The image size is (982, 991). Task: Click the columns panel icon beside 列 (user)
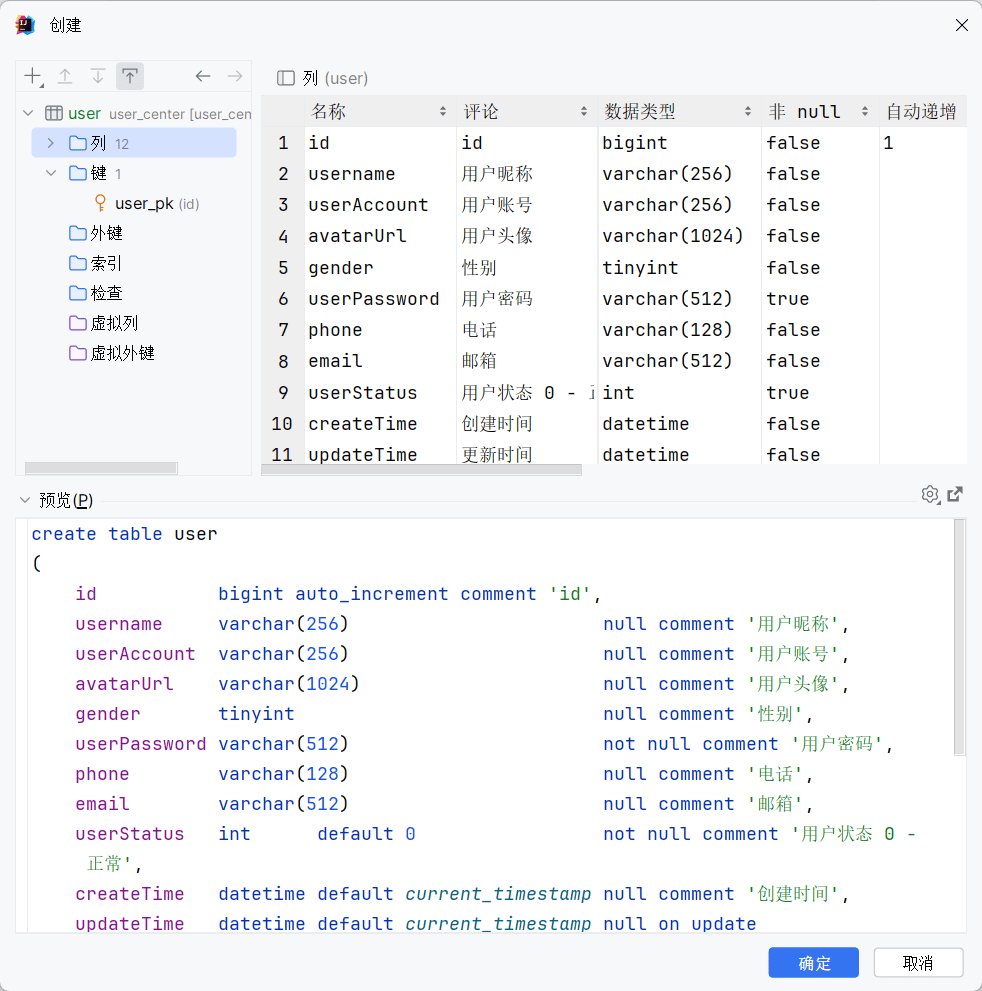click(x=286, y=78)
